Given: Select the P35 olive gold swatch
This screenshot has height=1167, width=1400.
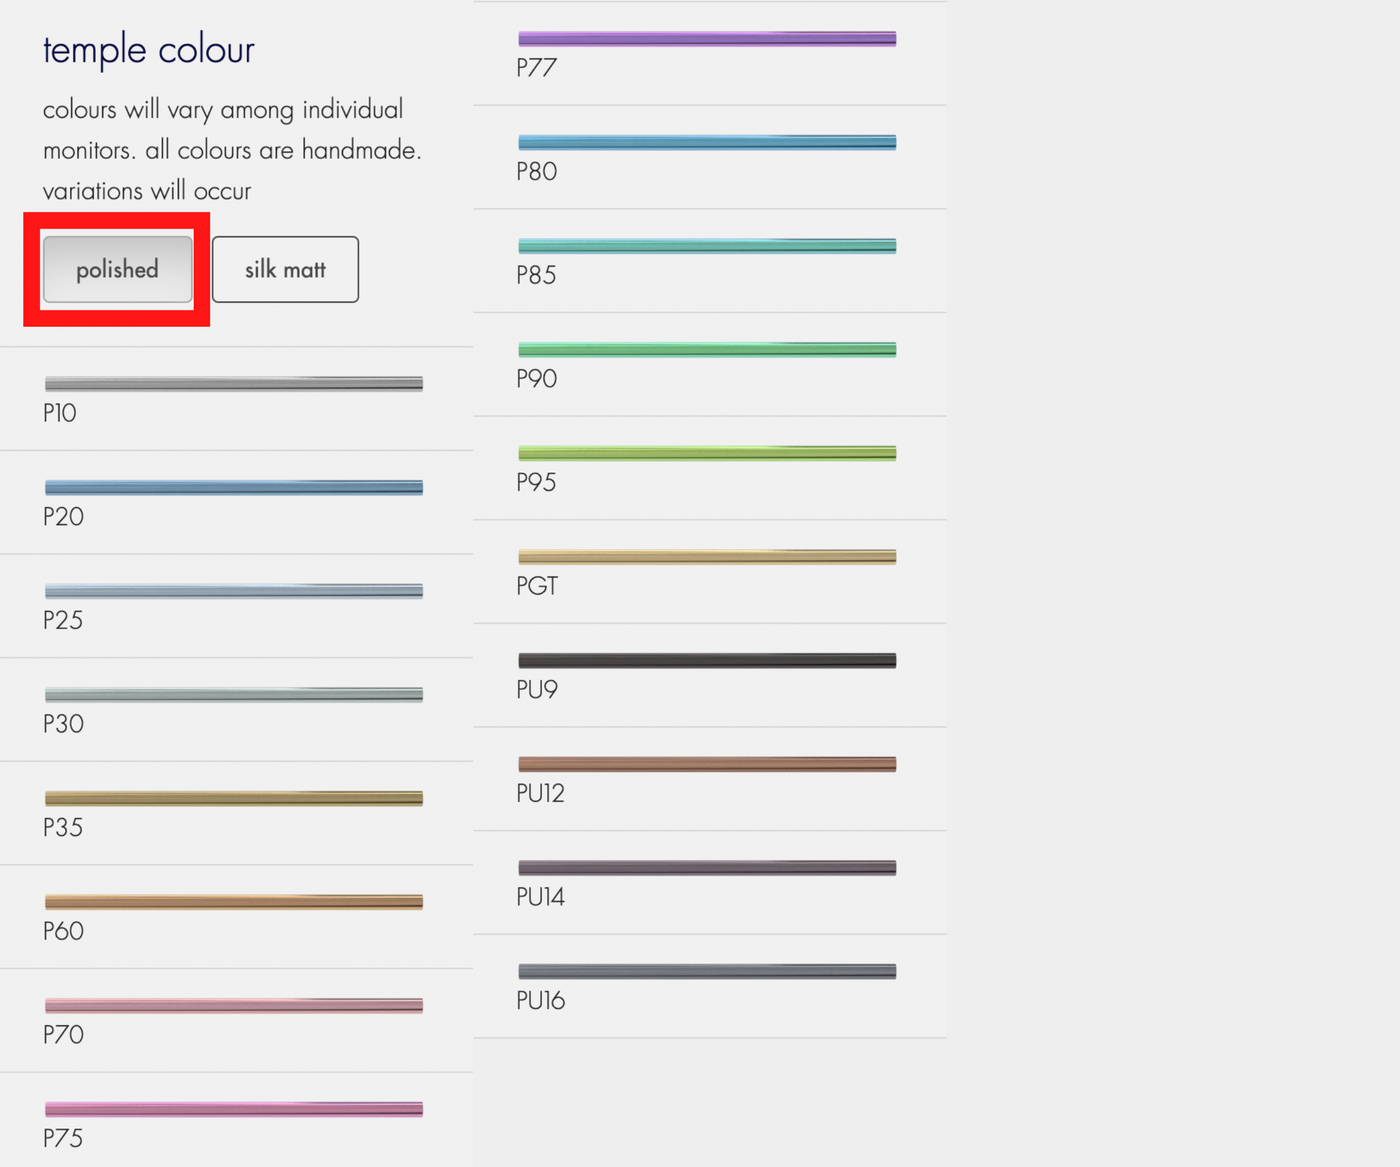Looking at the screenshot, I should click(x=234, y=798).
